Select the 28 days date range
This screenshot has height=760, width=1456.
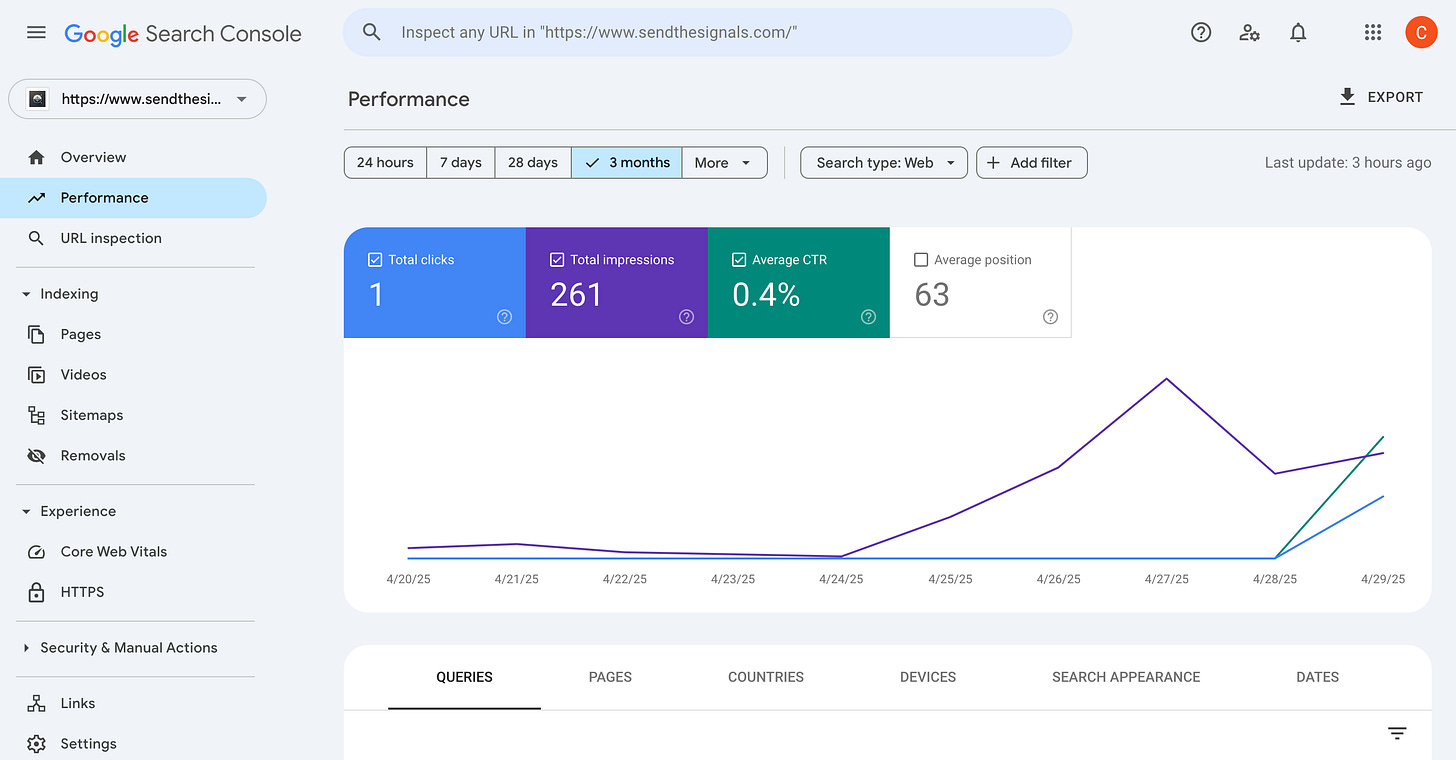tap(533, 162)
